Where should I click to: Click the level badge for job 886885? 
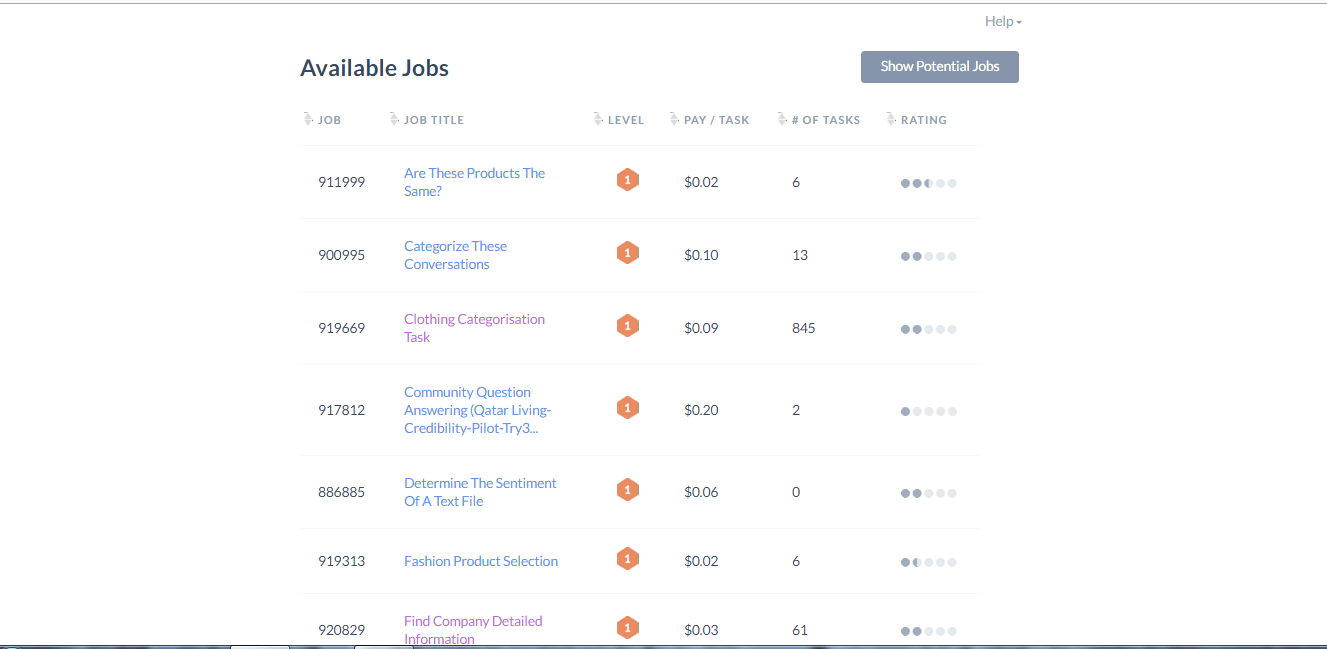pos(627,491)
